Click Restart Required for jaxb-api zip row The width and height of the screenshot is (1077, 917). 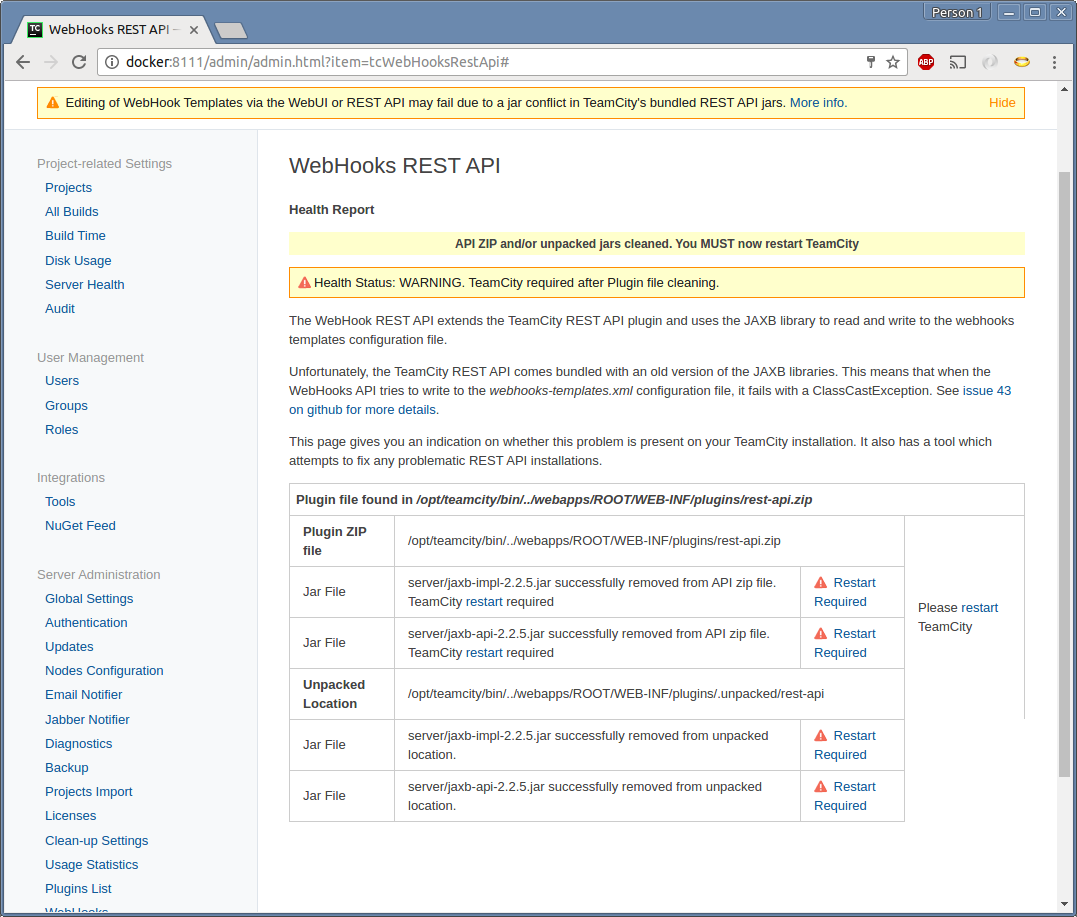[845, 643]
